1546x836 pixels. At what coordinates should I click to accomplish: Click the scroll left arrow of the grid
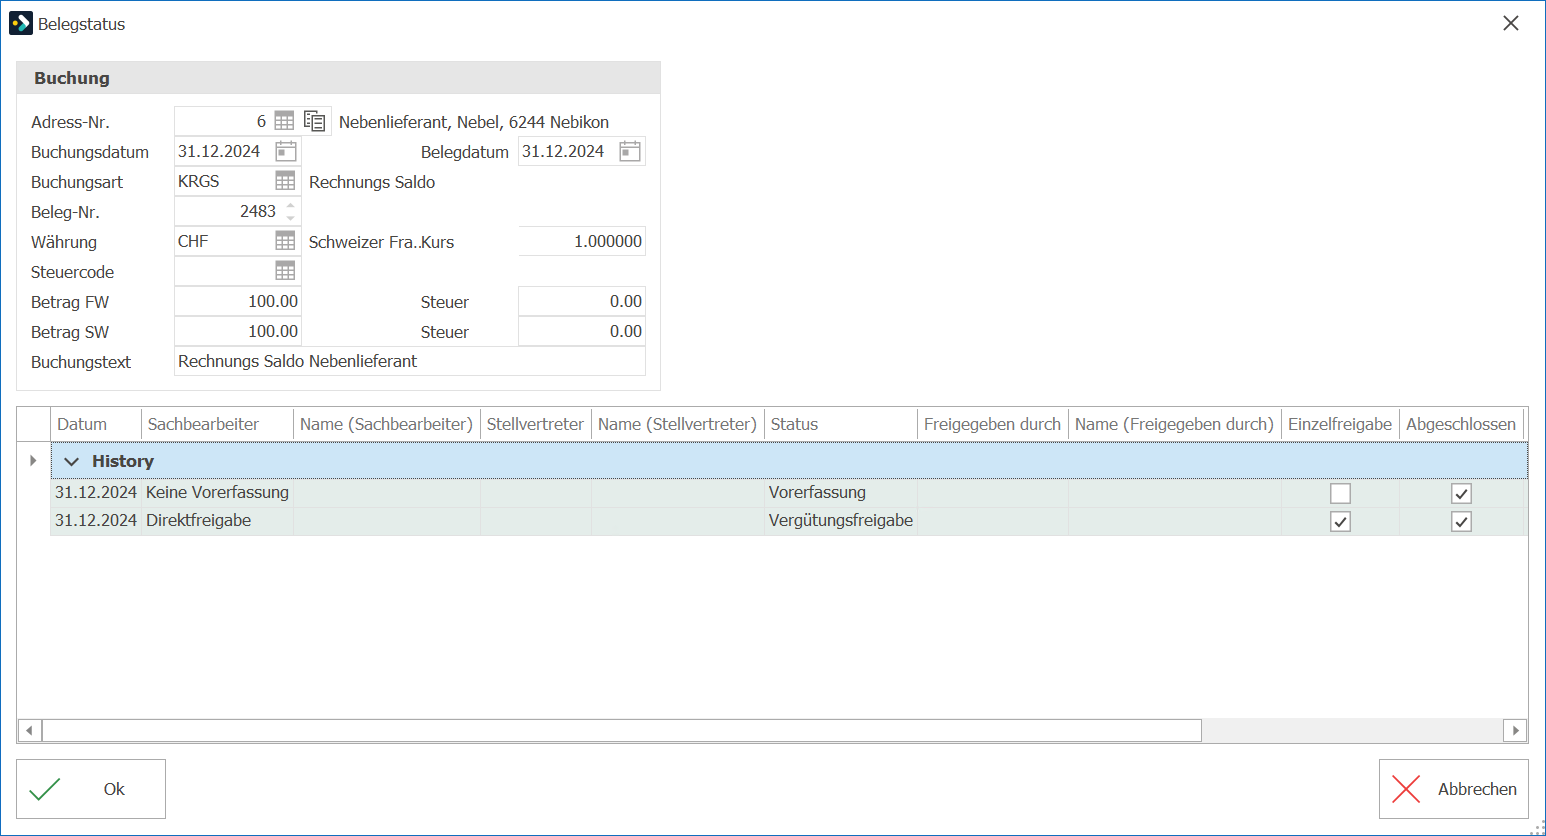tap(30, 730)
